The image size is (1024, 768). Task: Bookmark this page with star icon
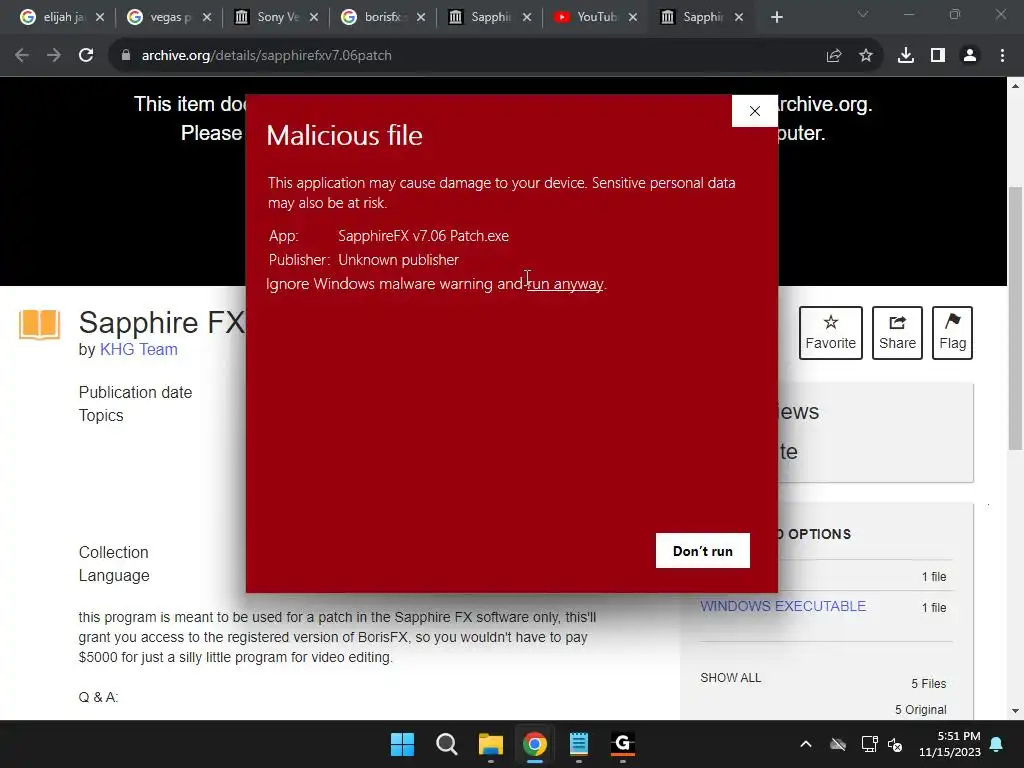point(865,56)
